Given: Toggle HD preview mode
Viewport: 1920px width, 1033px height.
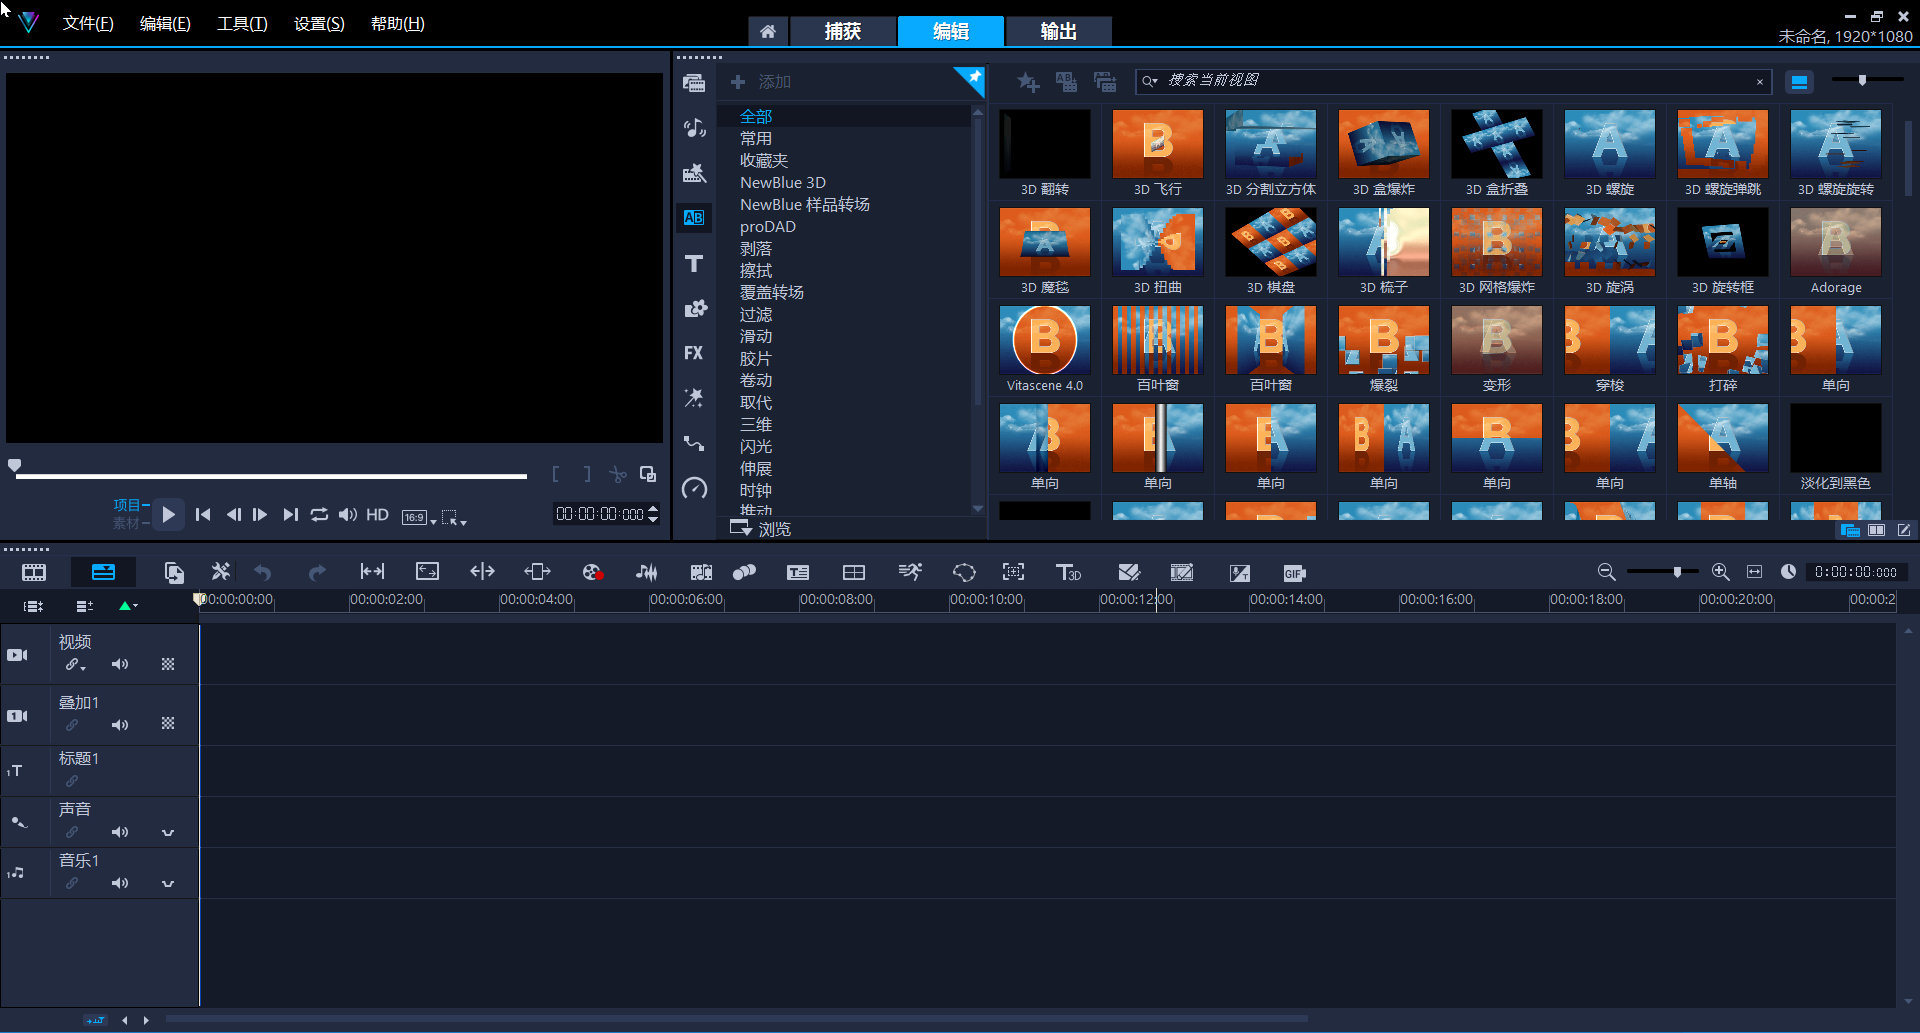Looking at the screenshot, I should point(377,514).
